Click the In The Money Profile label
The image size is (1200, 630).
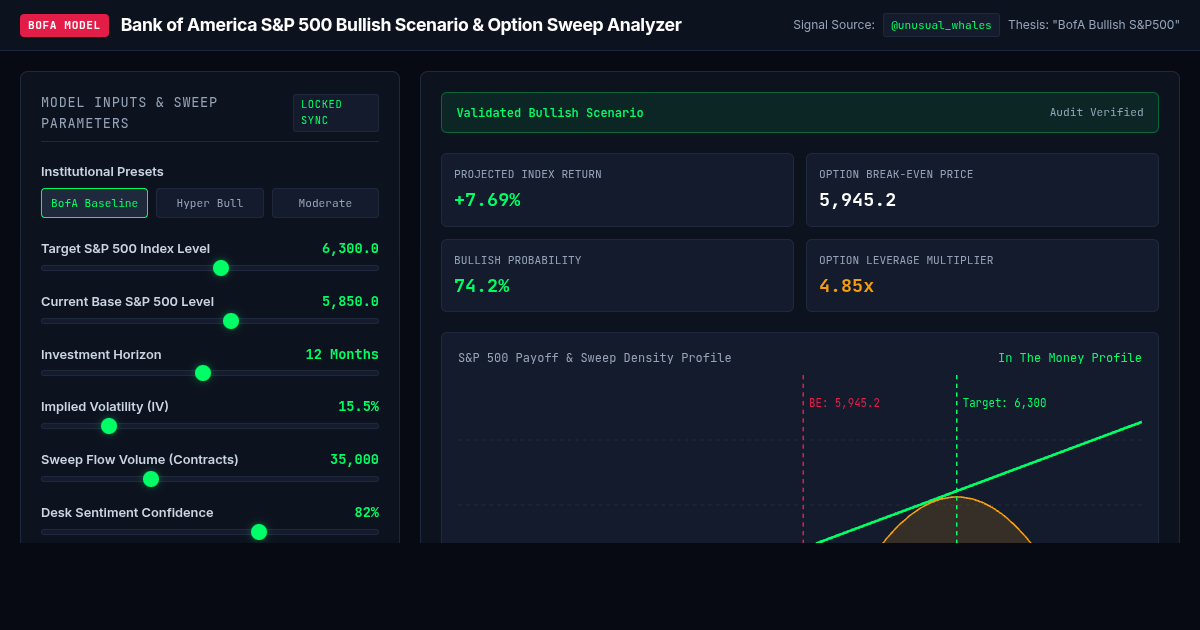[1070, 358]
